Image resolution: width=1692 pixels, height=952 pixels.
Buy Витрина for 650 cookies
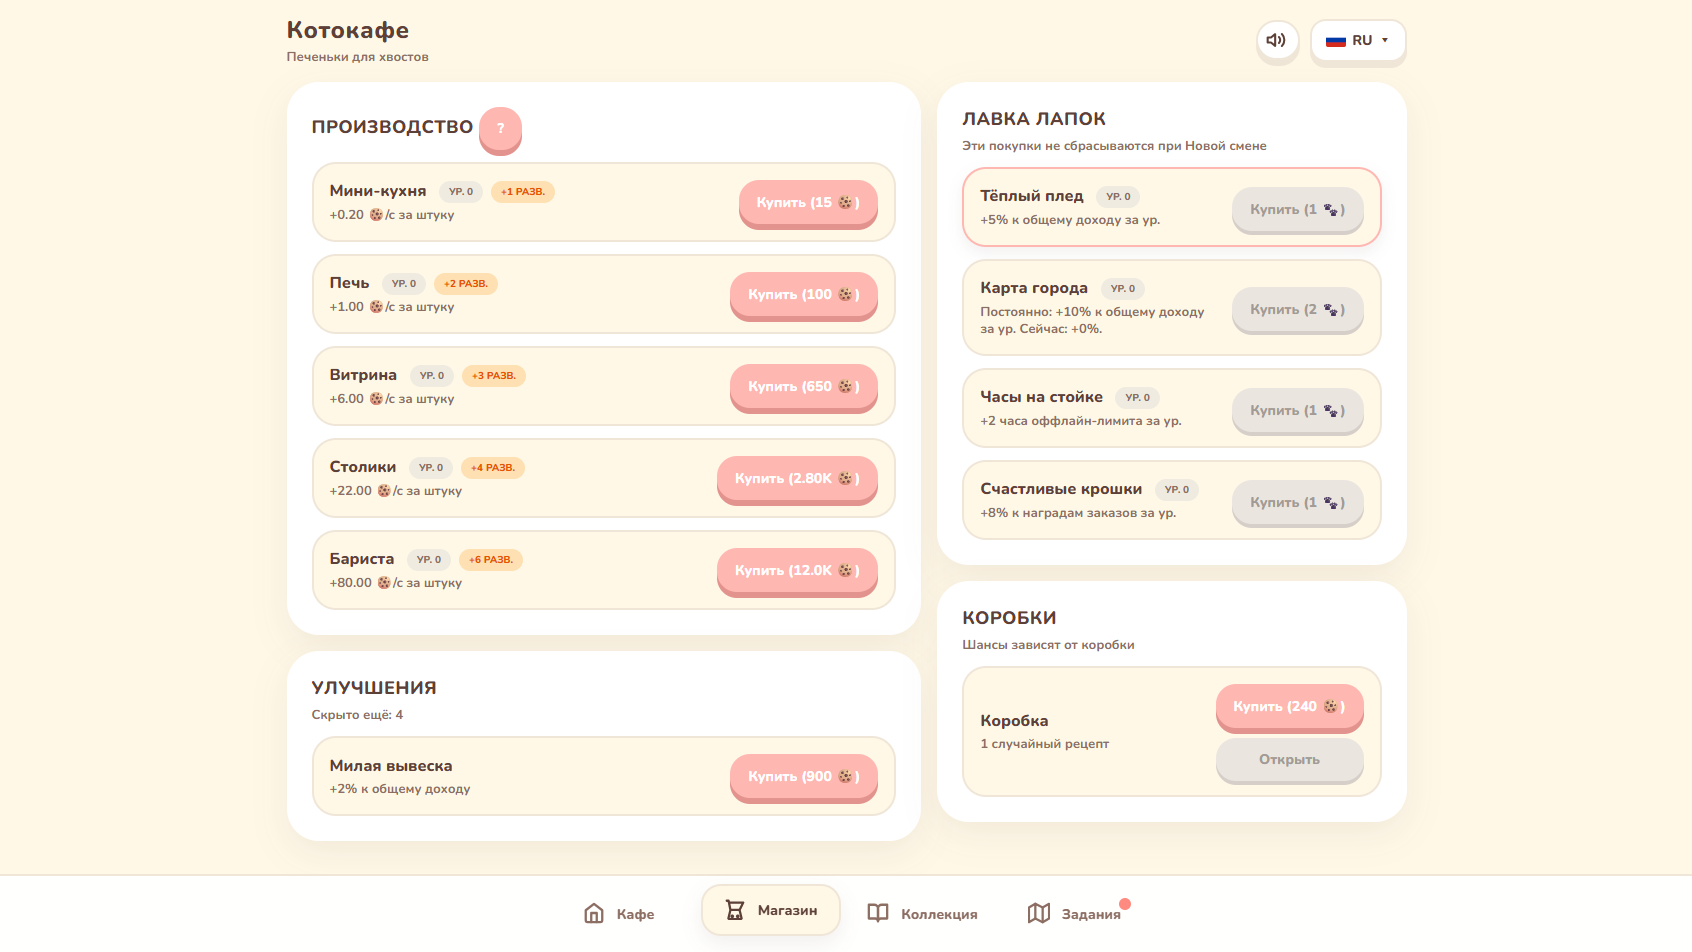pos(804,387)
